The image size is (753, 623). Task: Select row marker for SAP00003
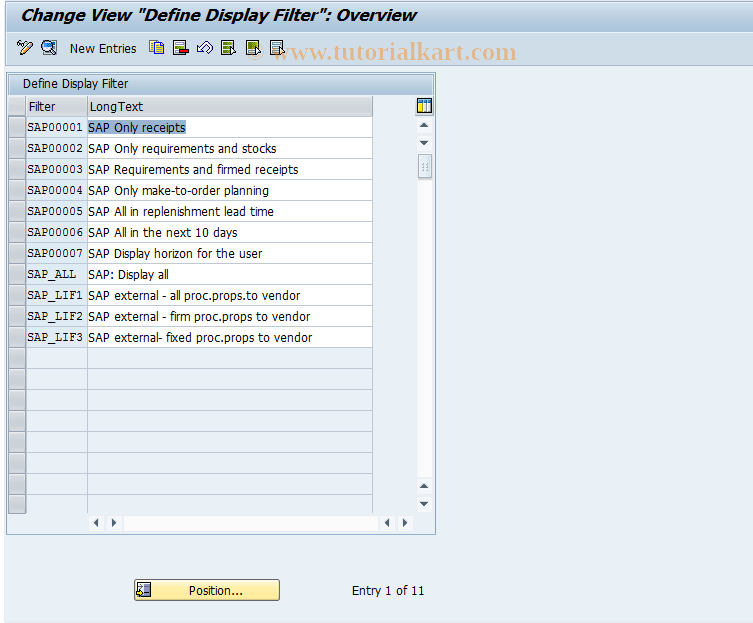tap(17, 170)
